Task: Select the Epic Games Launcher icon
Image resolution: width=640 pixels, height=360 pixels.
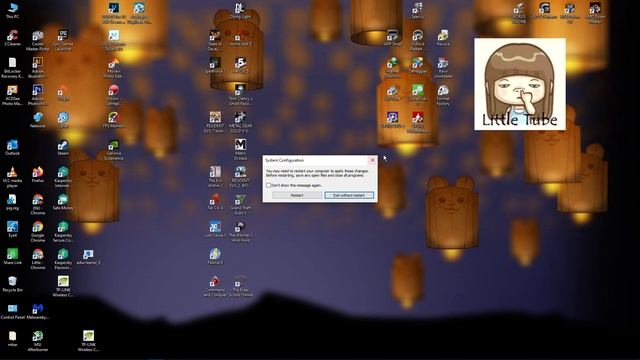Action: pyautogui.click(x=63, y=40)
